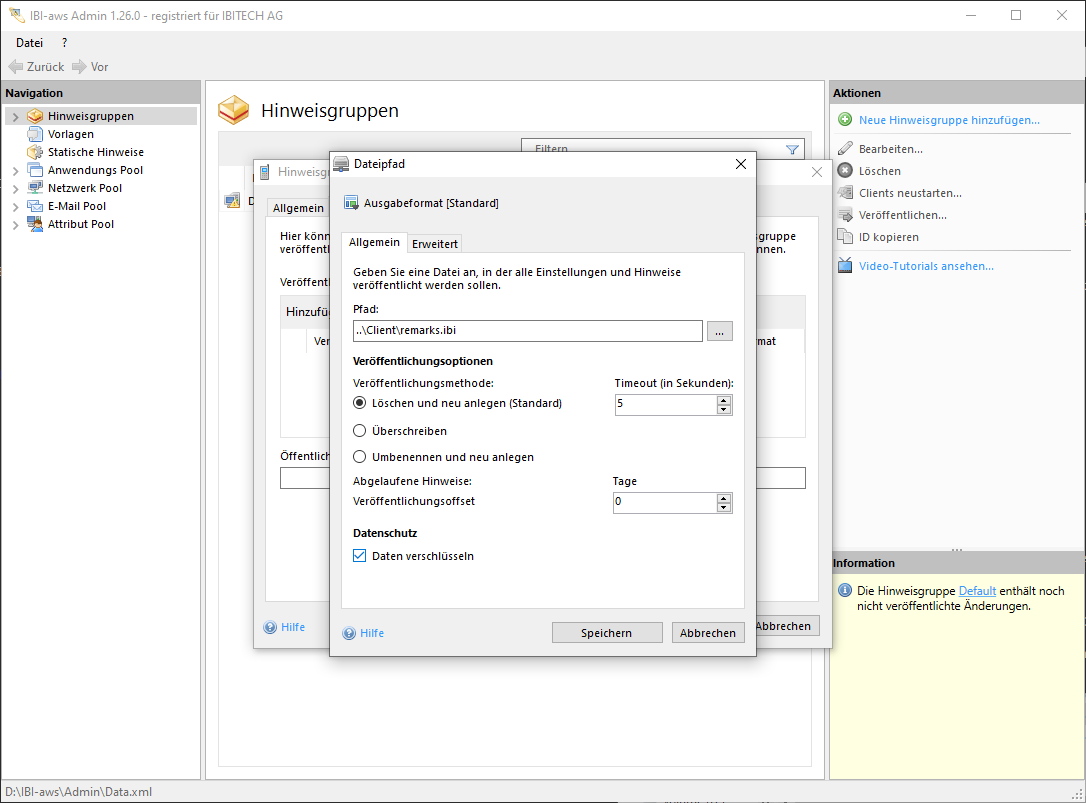The height and width of the screenshot is (803, 1086).
Task: Click the filter funnel icon
Action: click(793, 149)
